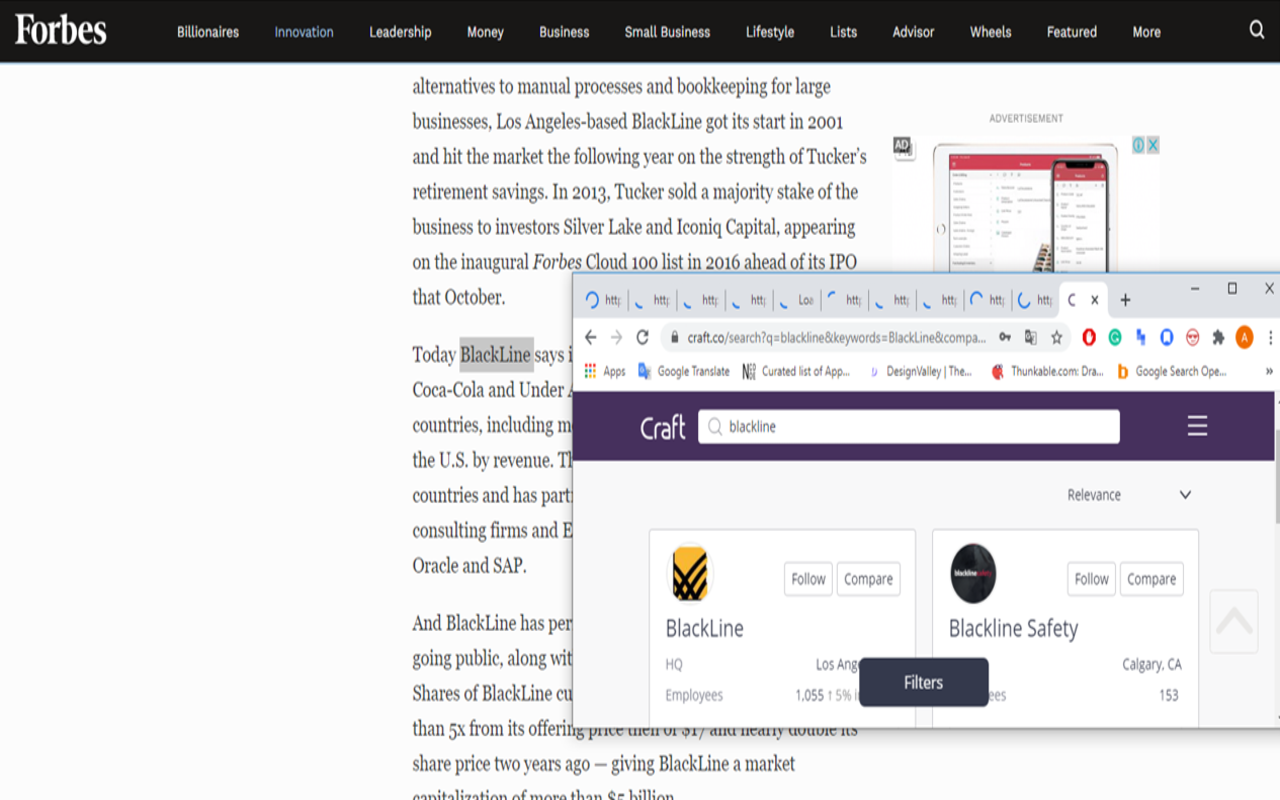Switch to the first loading browser tab
1280x800 pixels.
click(603, 300)
